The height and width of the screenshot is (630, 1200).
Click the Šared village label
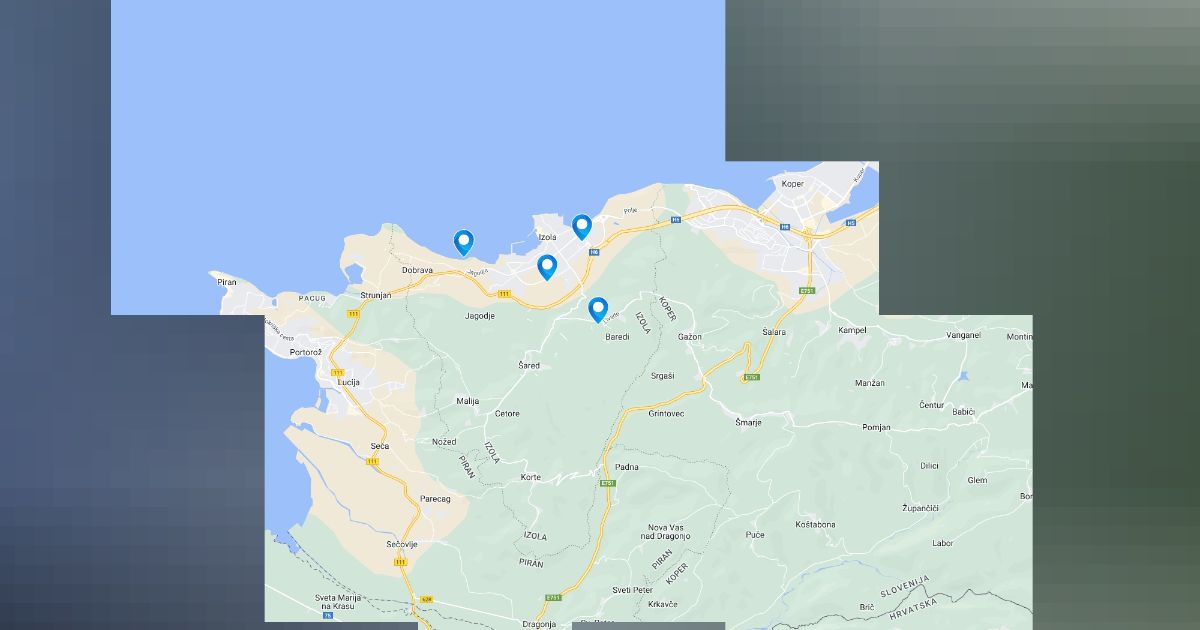(x=529, y=366)
